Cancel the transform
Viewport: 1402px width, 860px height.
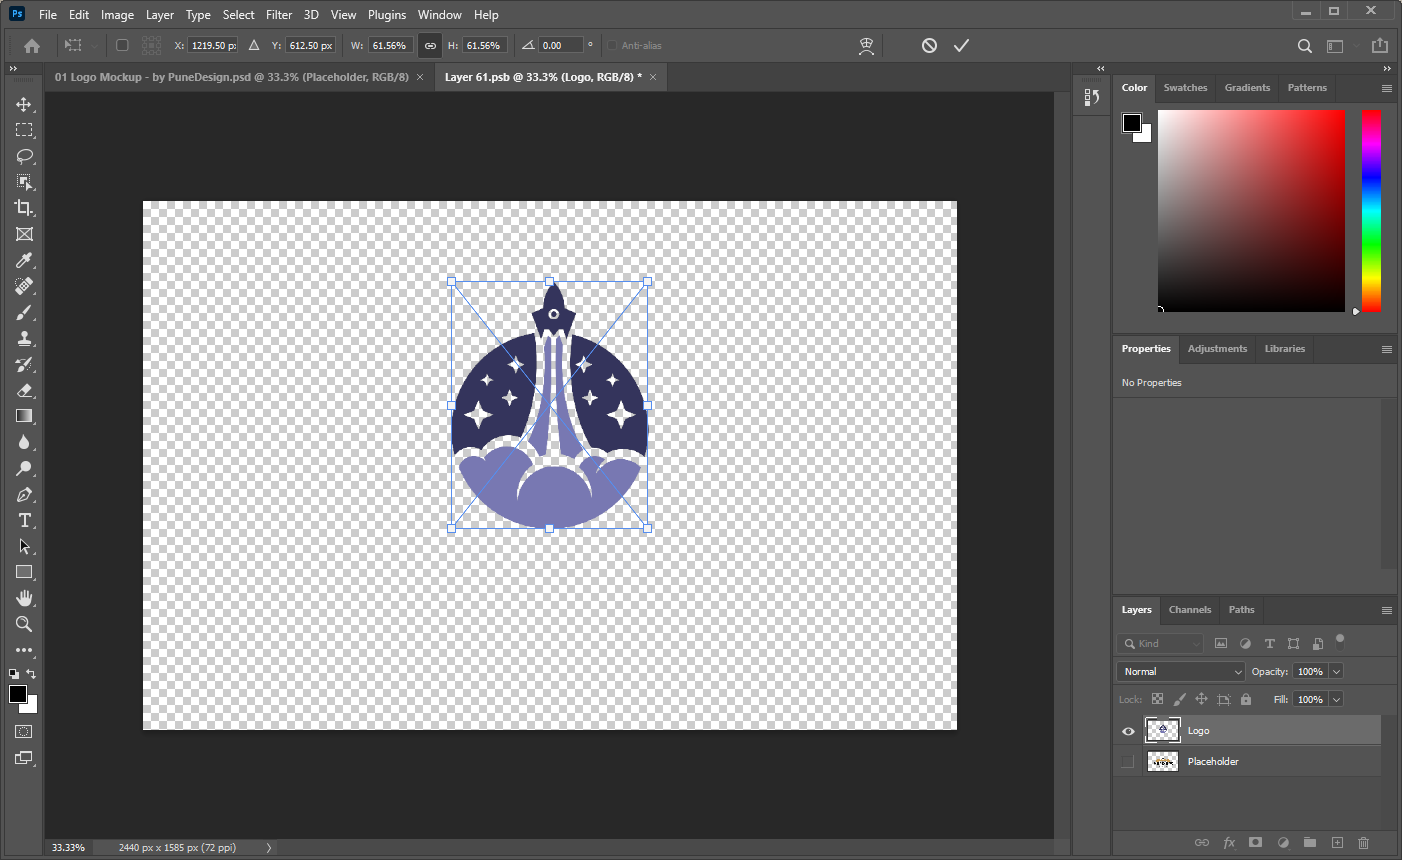[x=929, y=45]
